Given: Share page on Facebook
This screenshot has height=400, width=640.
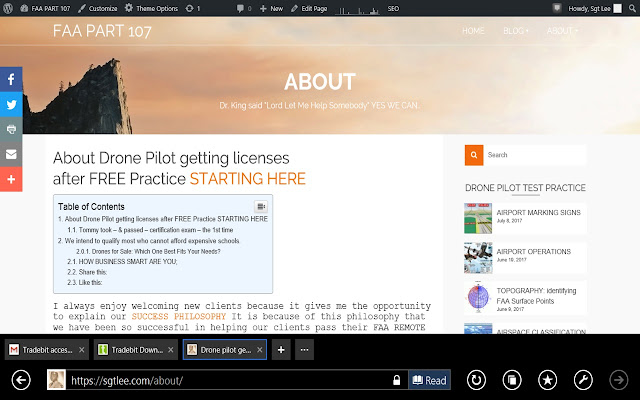Looking at the screenshot, I should point(11,79).
